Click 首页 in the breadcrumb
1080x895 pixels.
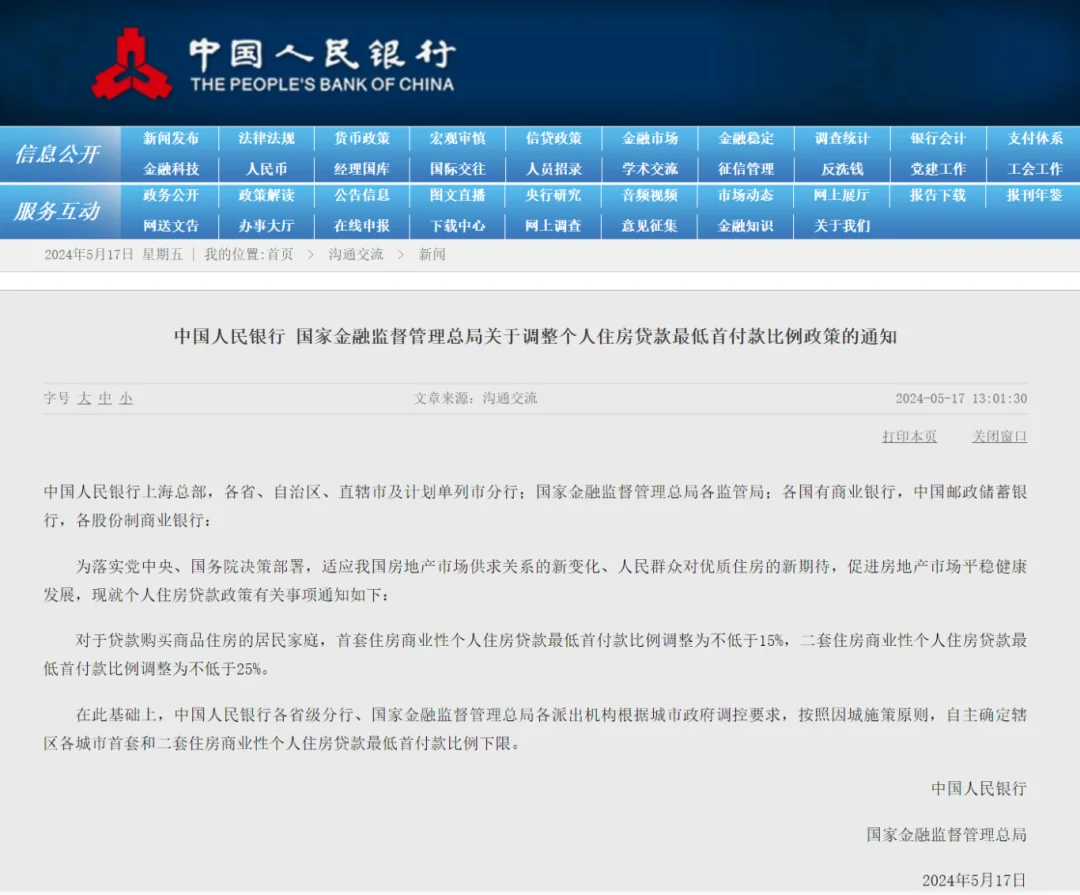point(280,255)
